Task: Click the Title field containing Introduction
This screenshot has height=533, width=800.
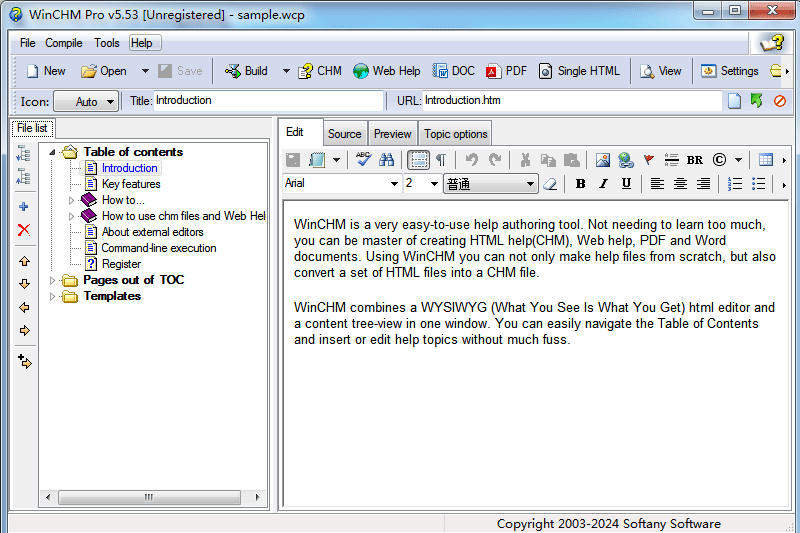Action: (x=268, y=100)
